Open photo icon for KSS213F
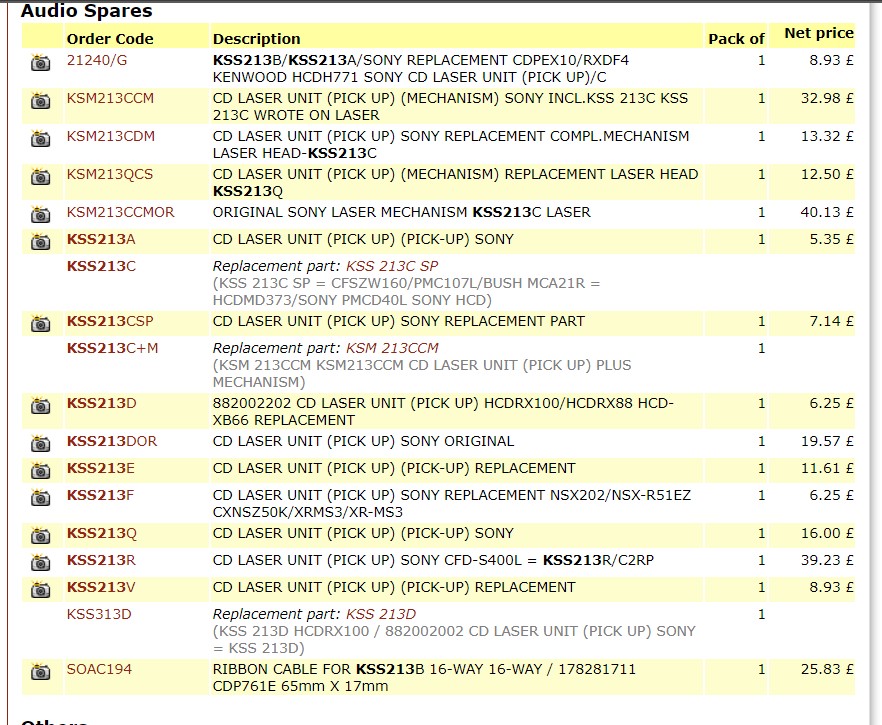The height and width of the screenshot is (725, 882). (40, 497)
